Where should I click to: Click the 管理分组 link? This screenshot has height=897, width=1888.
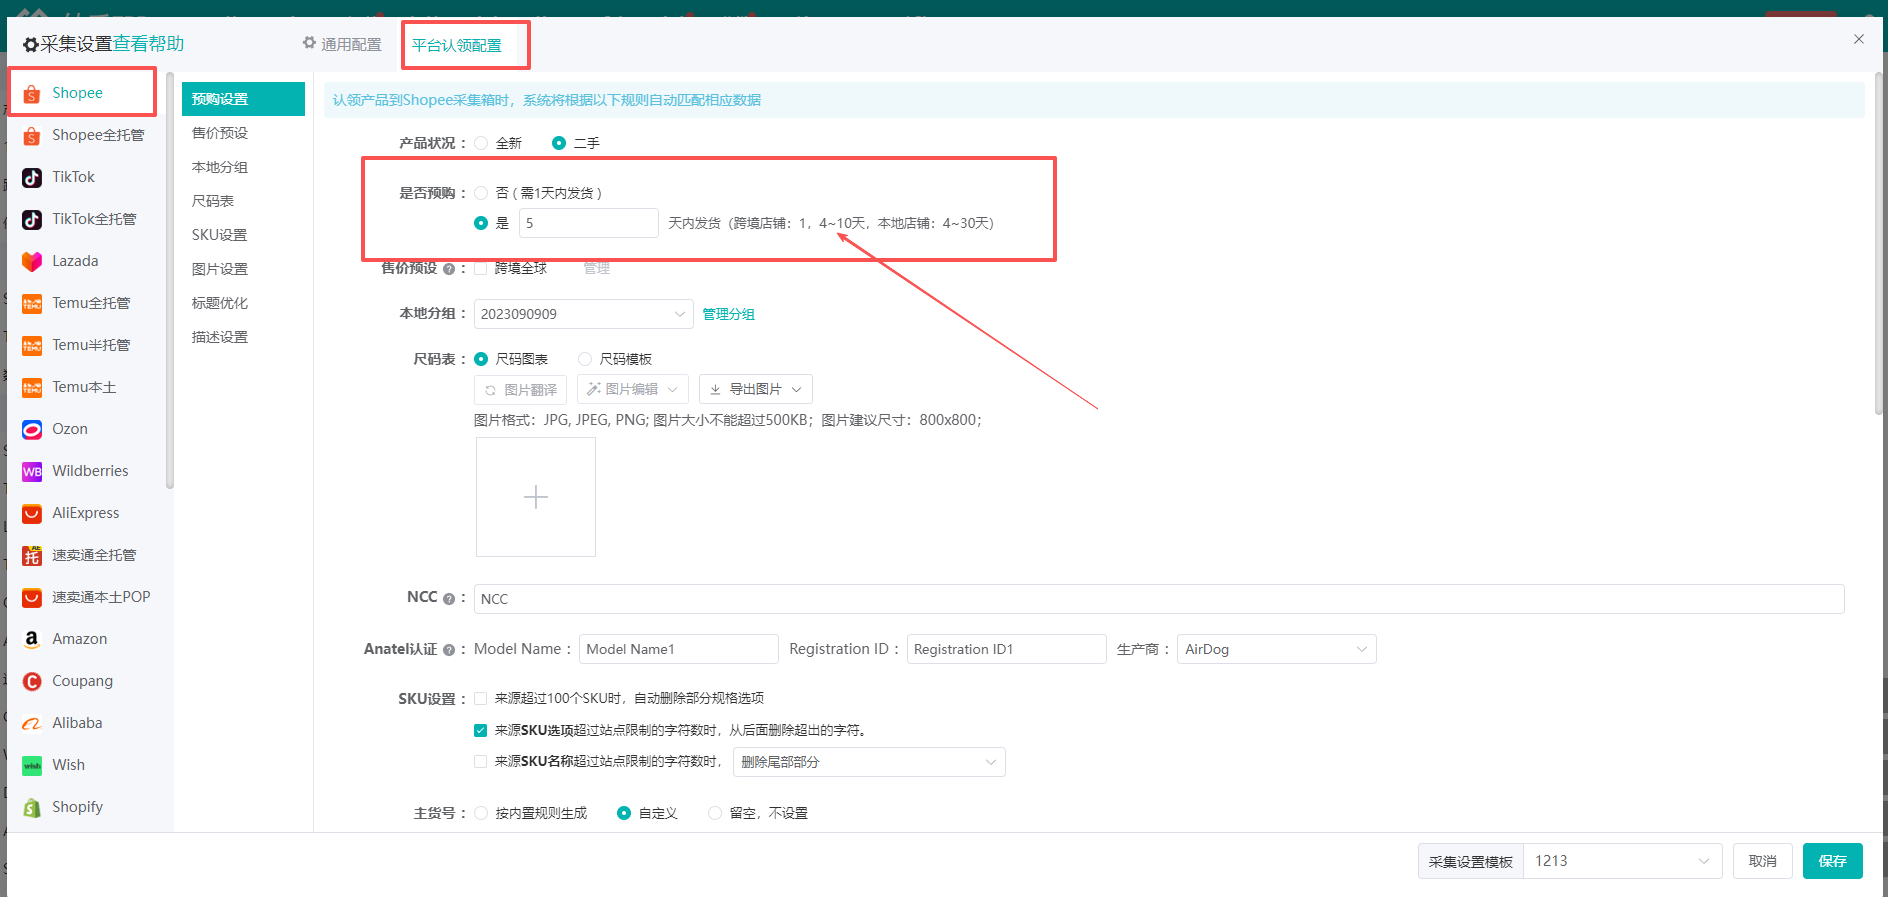point(728,314)
